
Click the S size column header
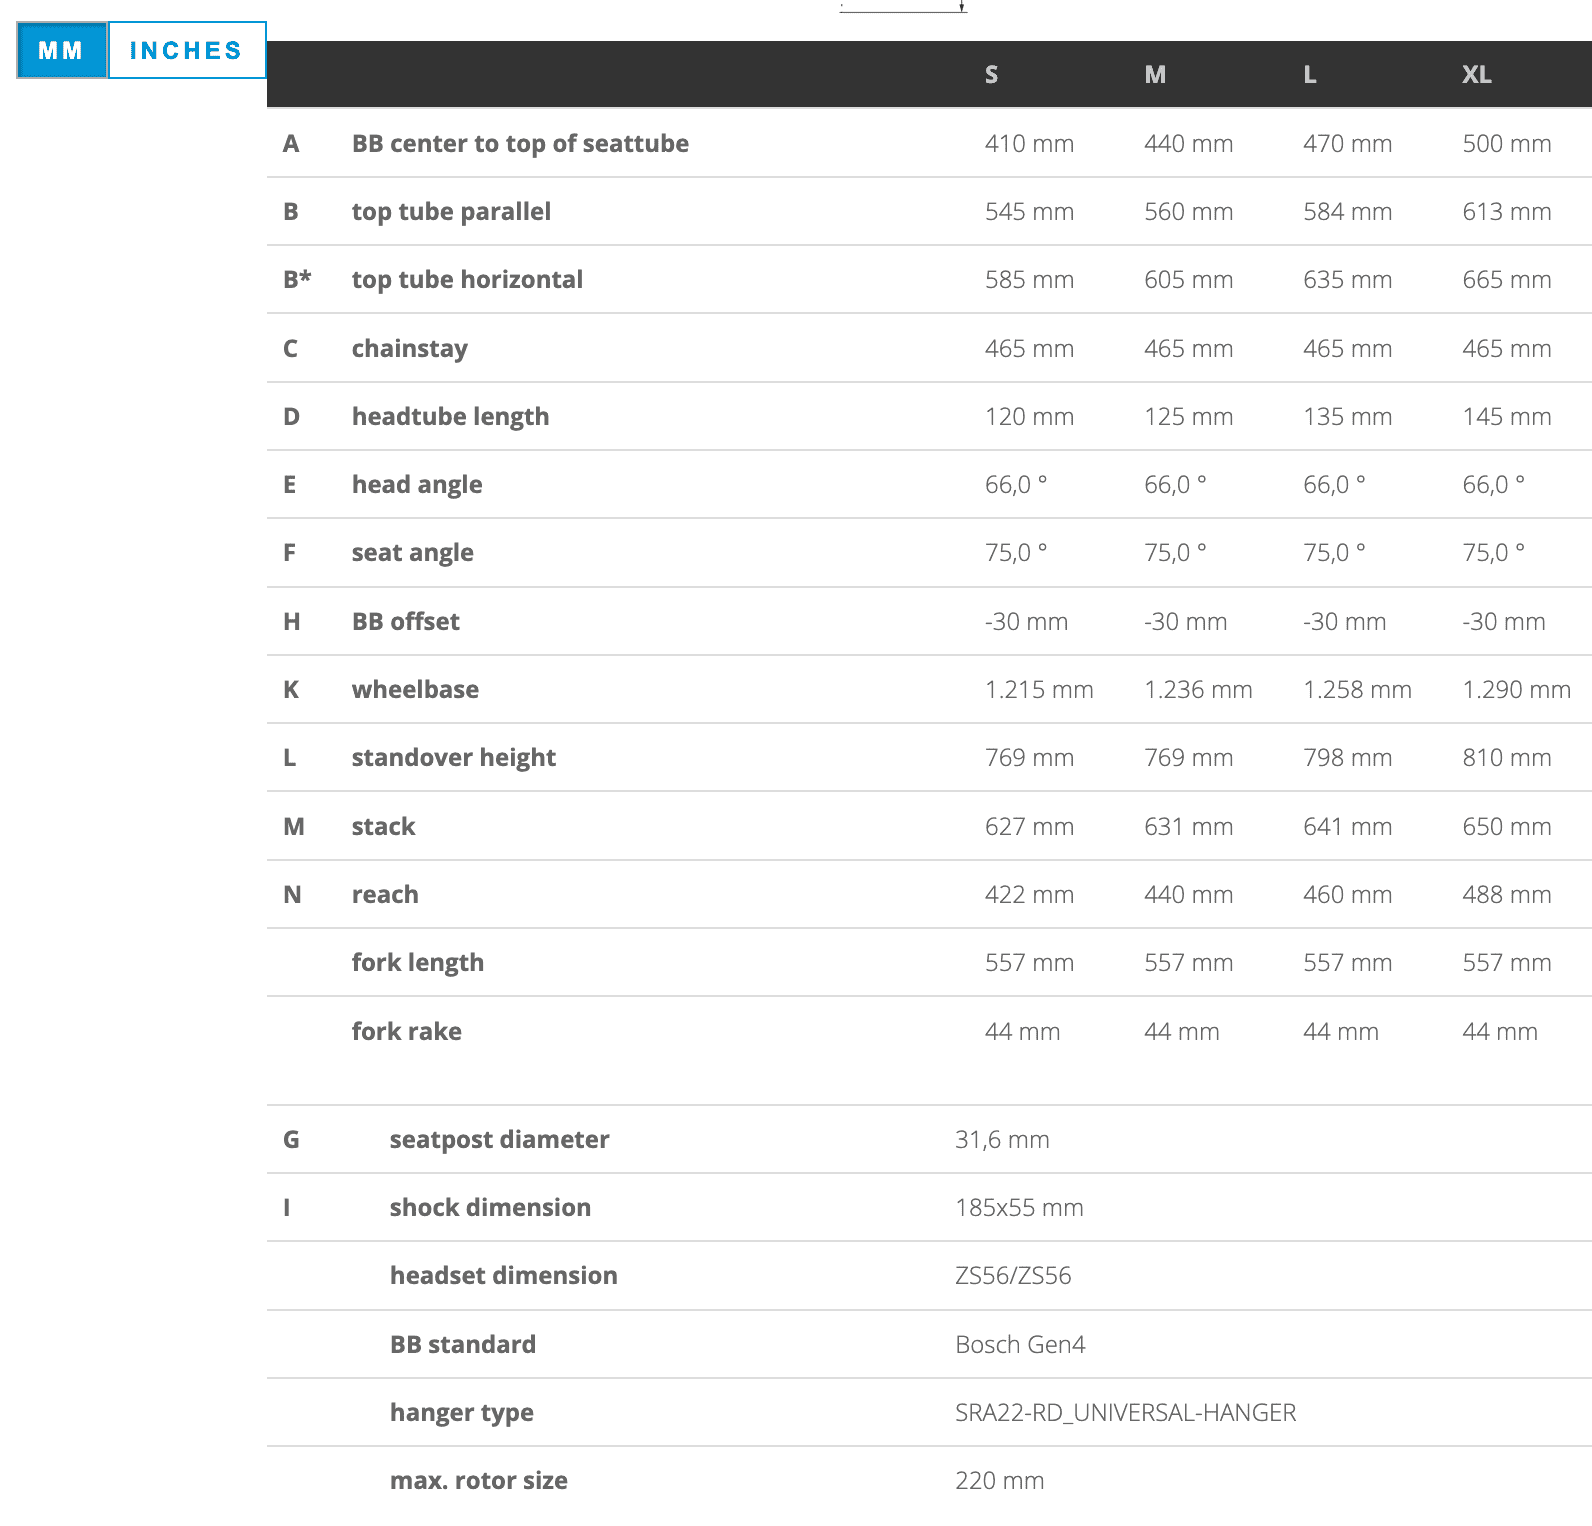click(x=991, y=75)
